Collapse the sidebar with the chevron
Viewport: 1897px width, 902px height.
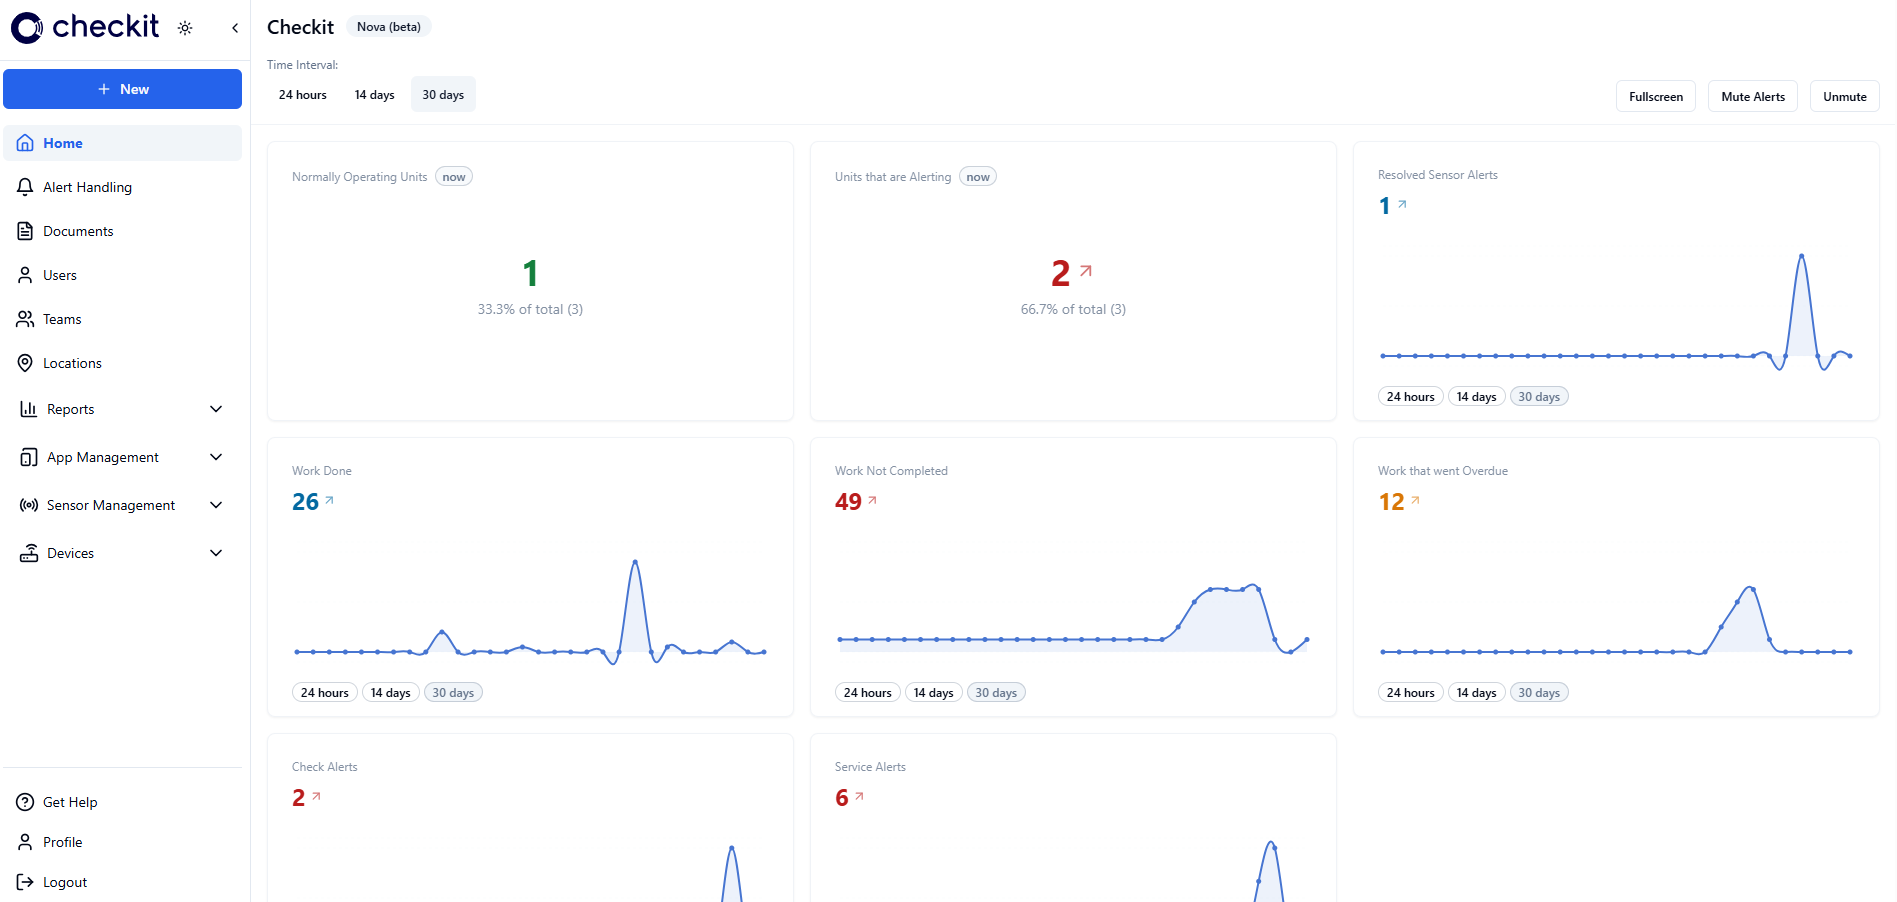235,28
